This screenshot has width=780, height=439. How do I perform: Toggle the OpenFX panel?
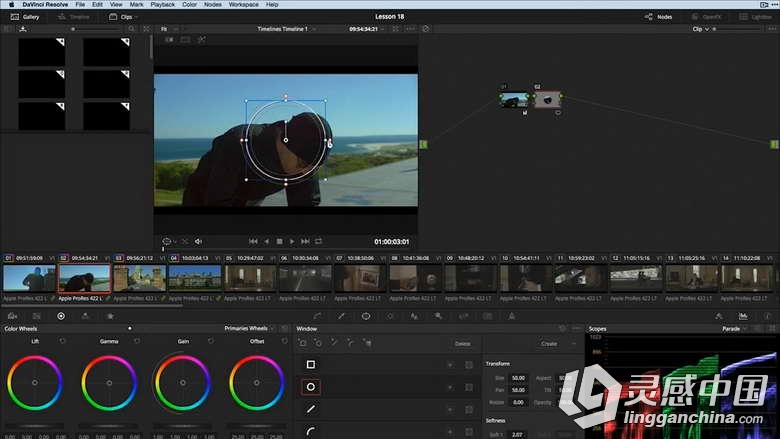706,17
